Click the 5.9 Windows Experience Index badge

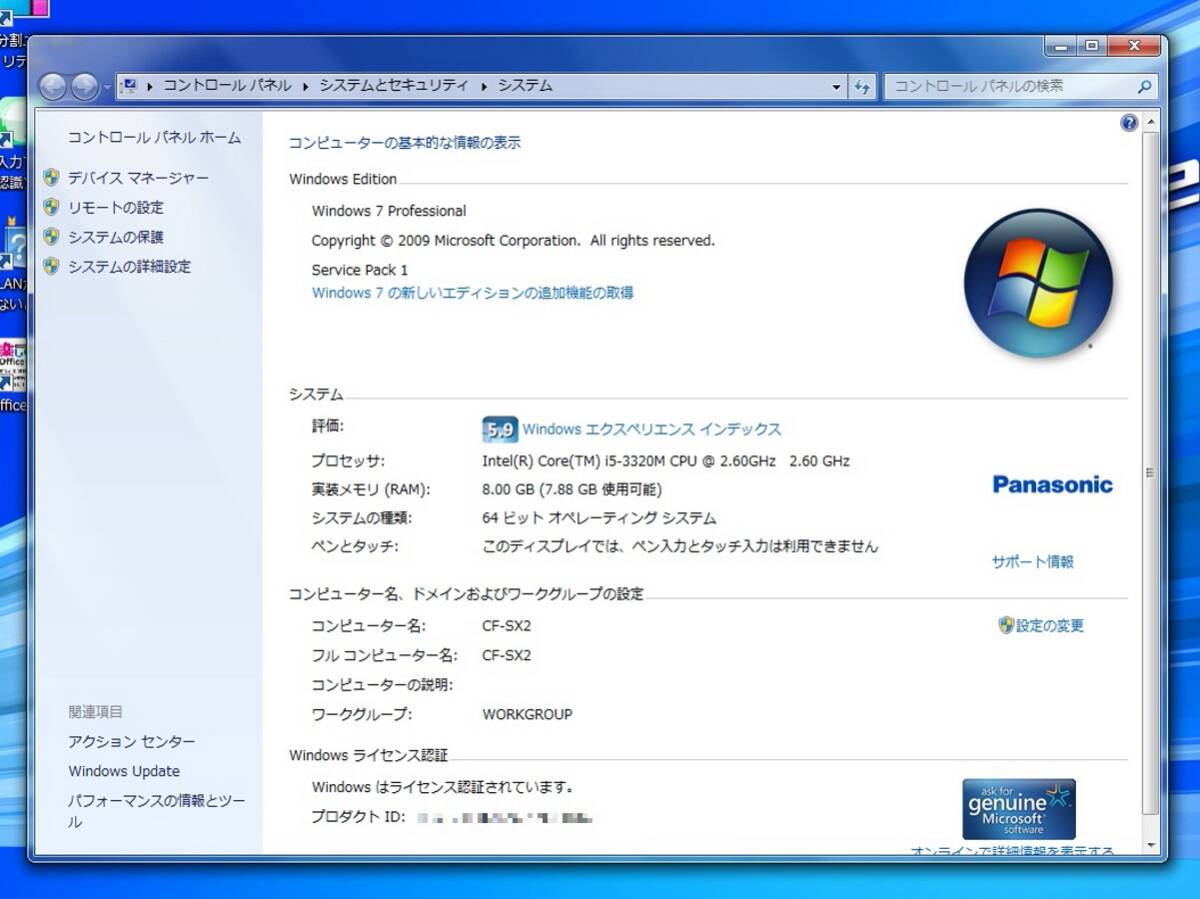pos(499,429)
